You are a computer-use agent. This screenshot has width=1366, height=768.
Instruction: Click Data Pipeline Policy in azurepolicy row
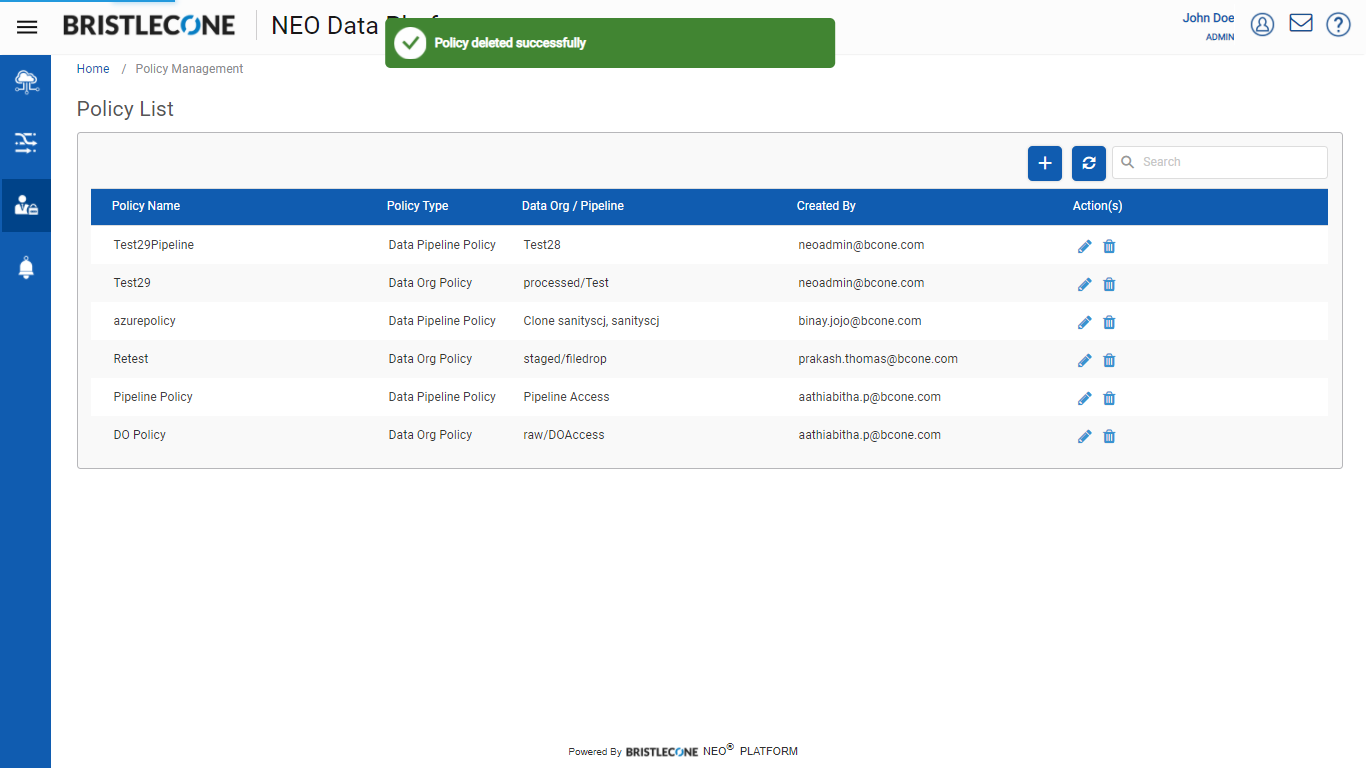442,321
